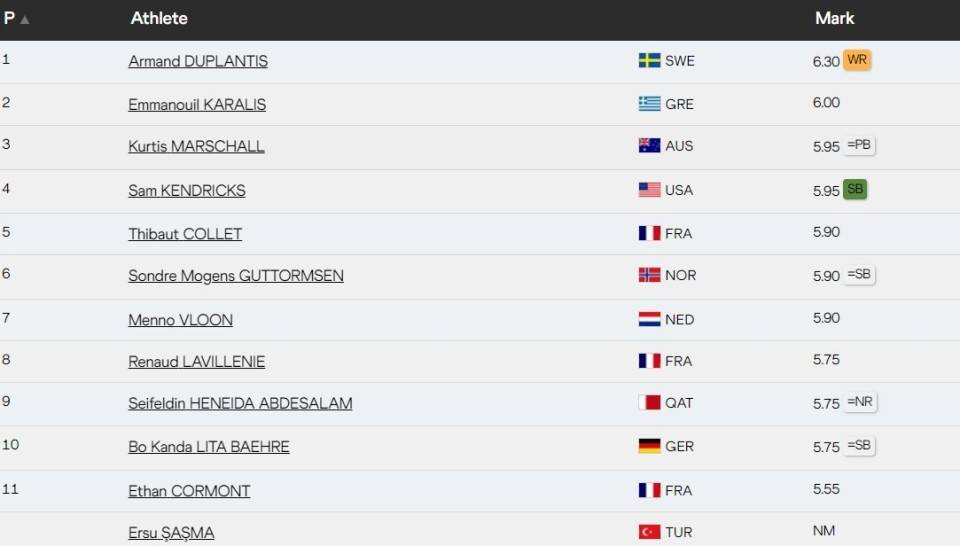
Task: Click the Athlete column header
Action: [159, 18]
